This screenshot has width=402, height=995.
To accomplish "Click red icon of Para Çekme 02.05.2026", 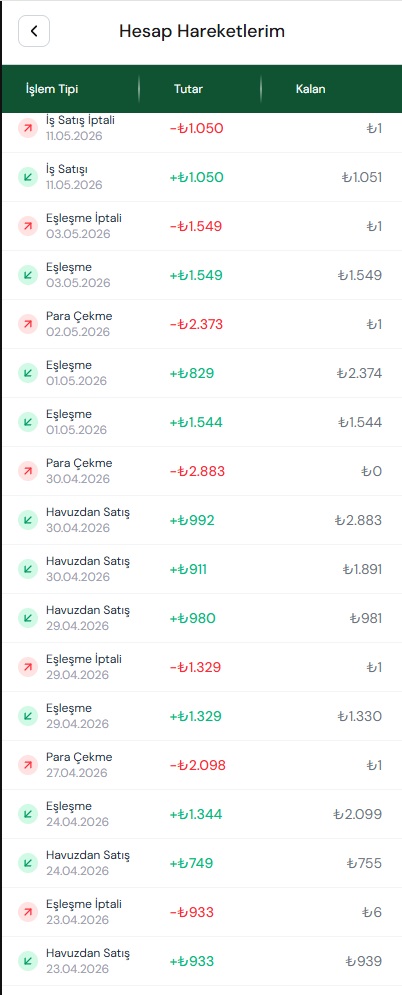I will (28, 324).
